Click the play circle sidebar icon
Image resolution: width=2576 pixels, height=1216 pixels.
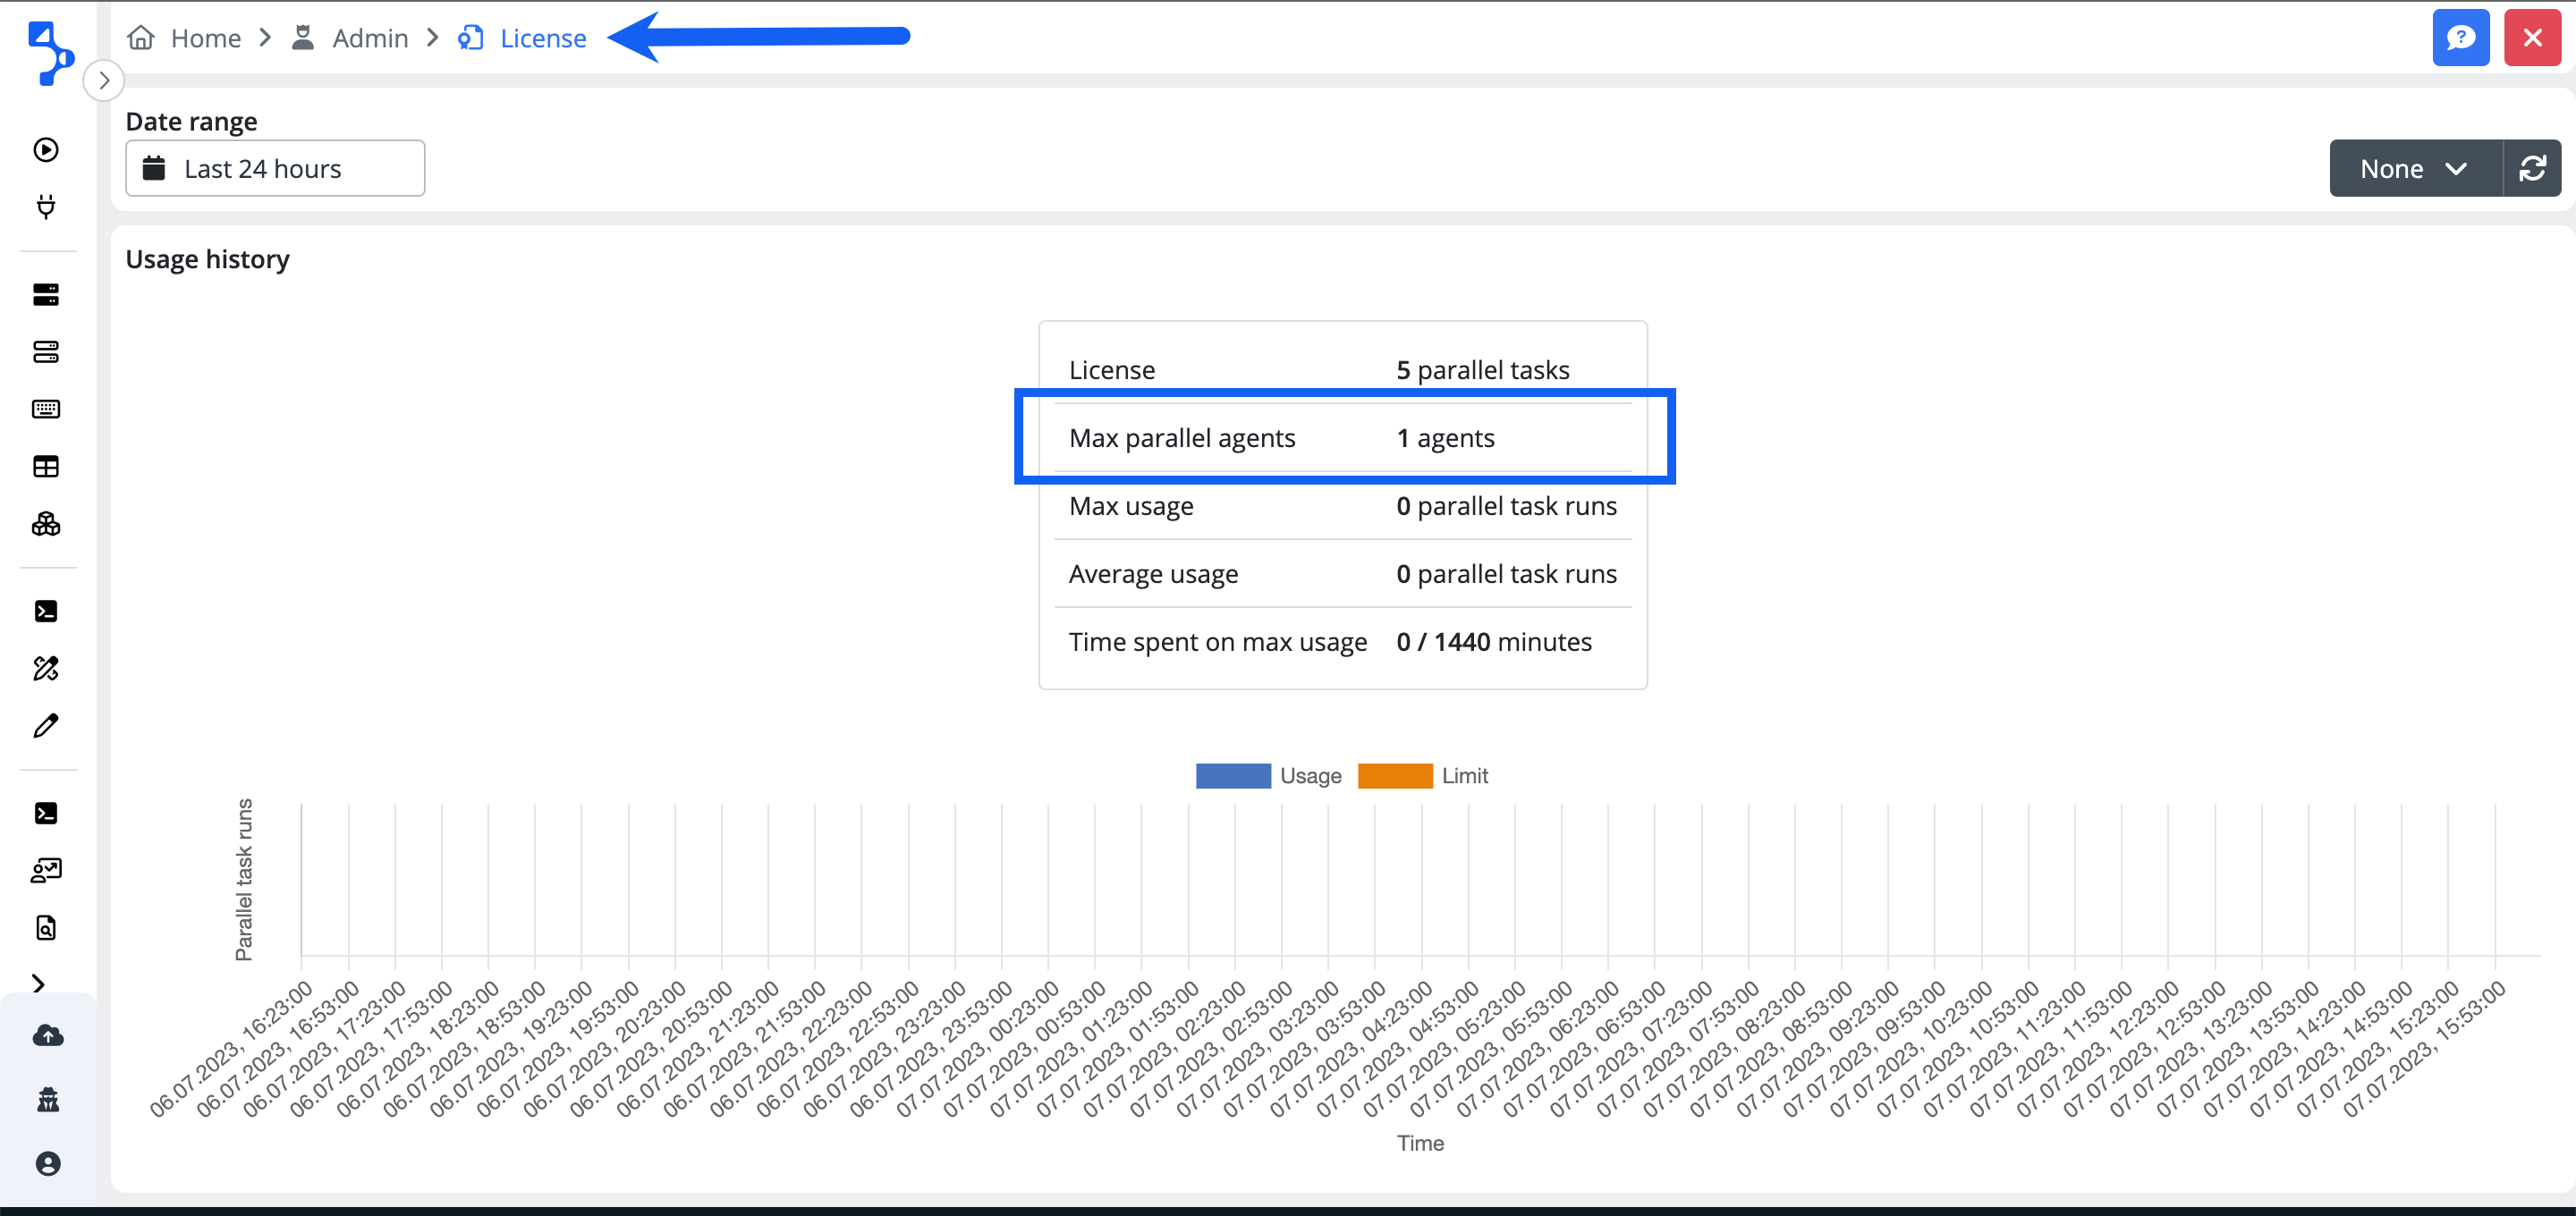click(46, 150)
